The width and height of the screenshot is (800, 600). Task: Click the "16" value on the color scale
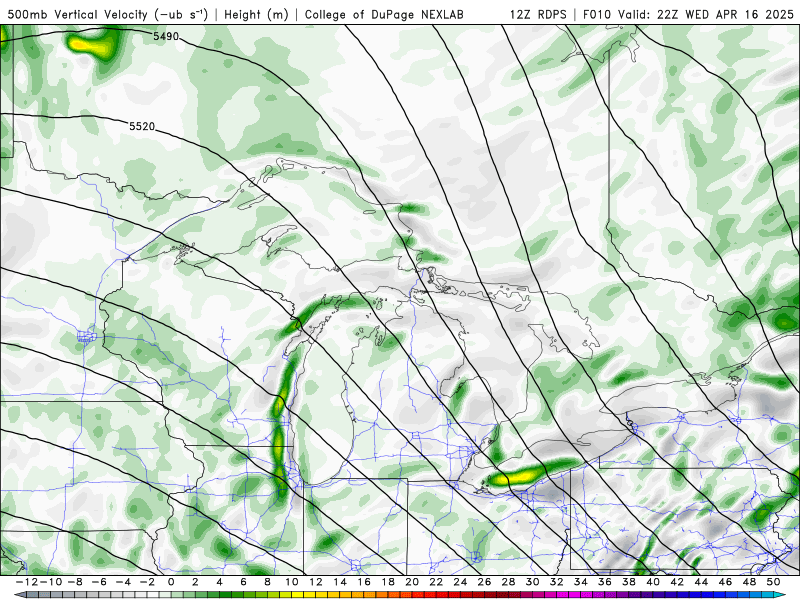click(x=364, y=582)
